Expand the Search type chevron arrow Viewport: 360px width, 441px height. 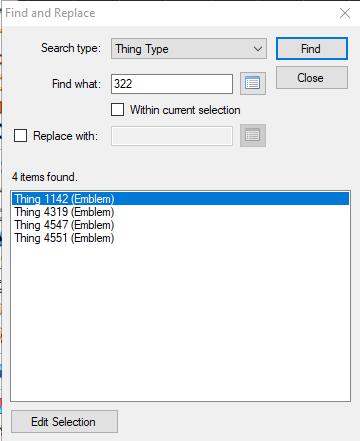click(x=258, y=49)
